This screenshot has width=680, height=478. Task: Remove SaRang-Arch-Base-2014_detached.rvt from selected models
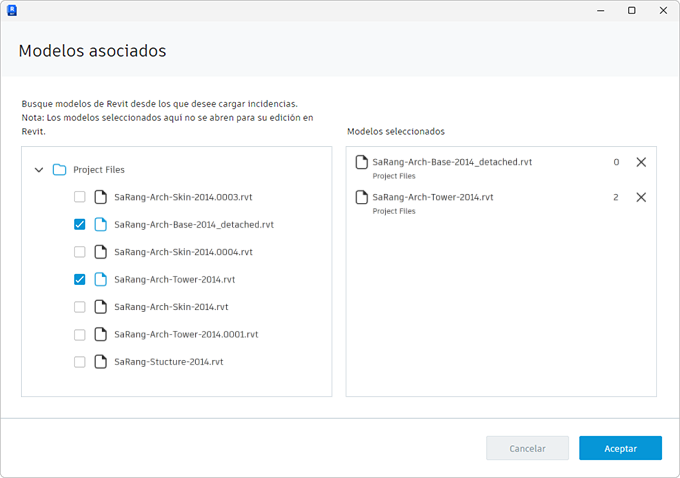pos(641,162)
